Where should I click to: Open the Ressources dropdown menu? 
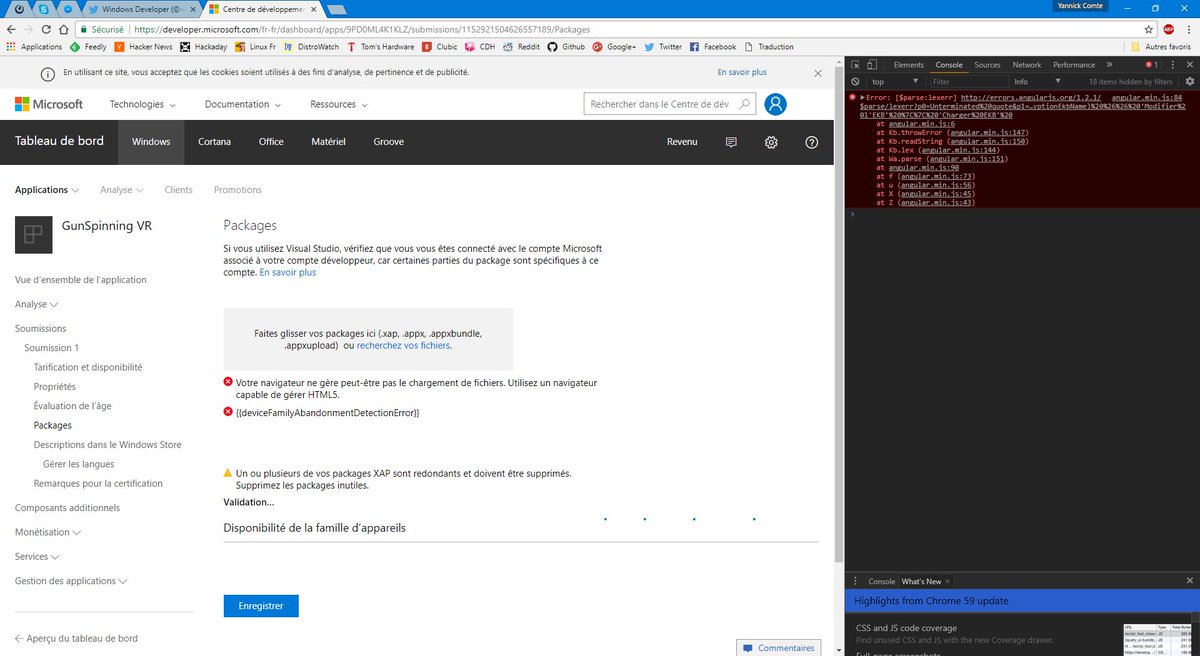pyautogui.click(x=339, y=104)
